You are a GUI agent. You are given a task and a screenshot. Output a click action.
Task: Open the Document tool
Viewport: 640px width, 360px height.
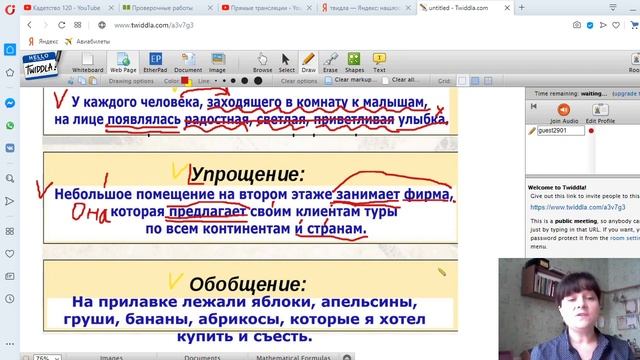pos(188,62)
